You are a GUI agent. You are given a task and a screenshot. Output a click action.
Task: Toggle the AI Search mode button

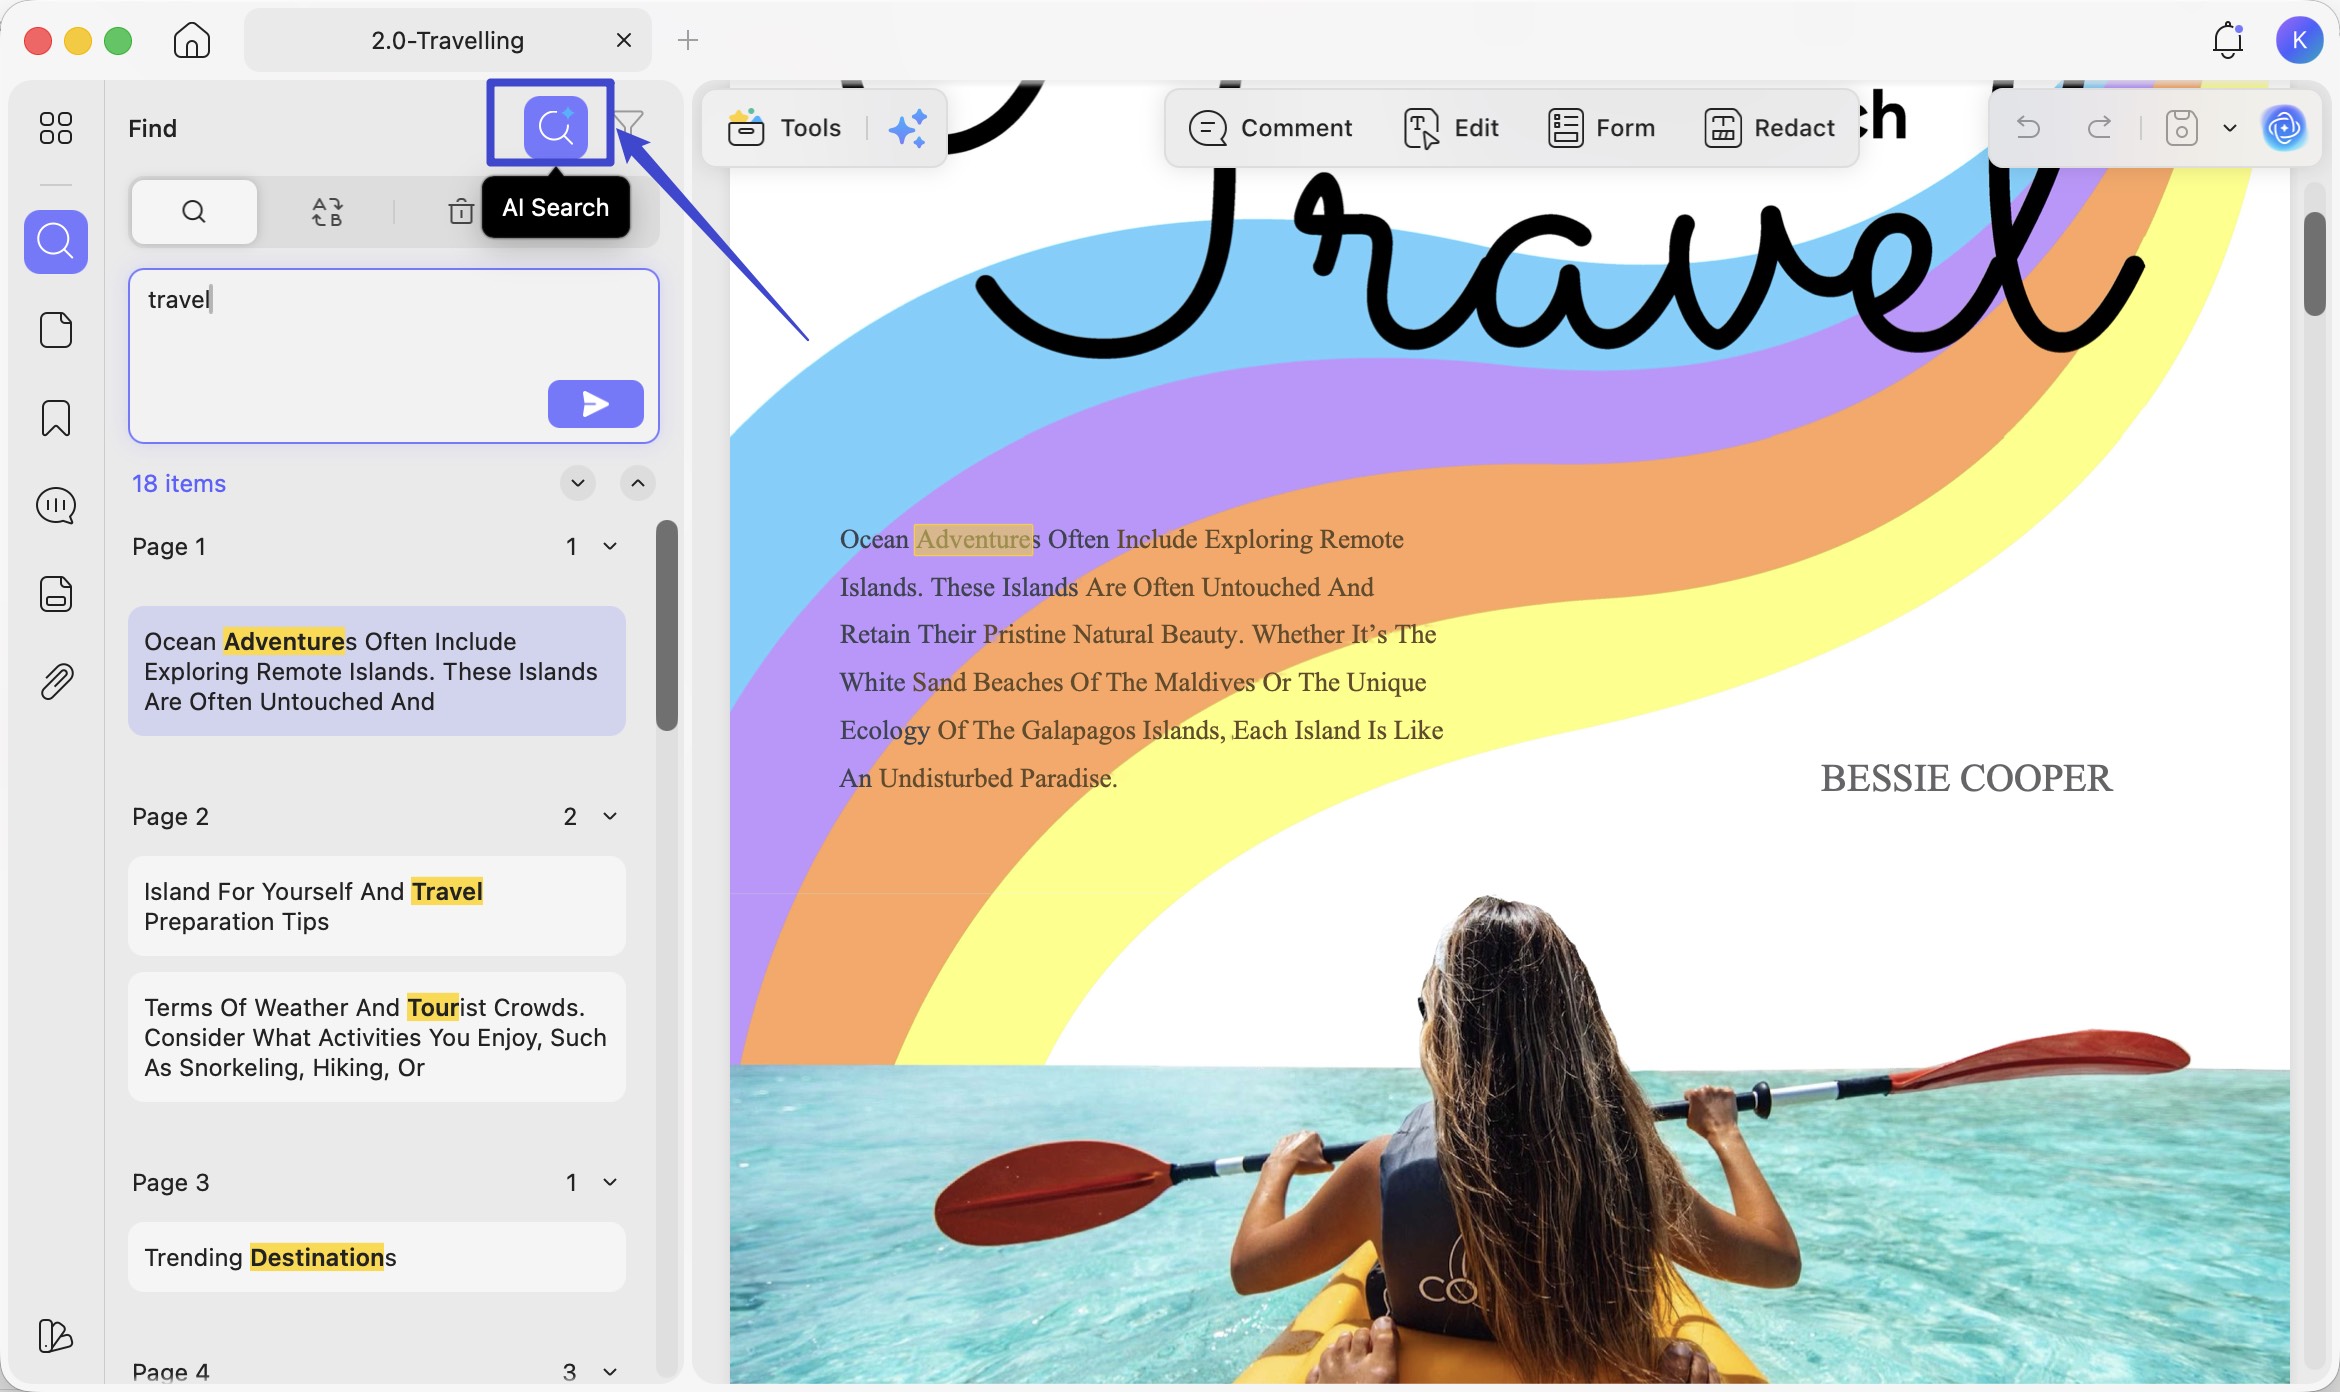click(555, 127)
